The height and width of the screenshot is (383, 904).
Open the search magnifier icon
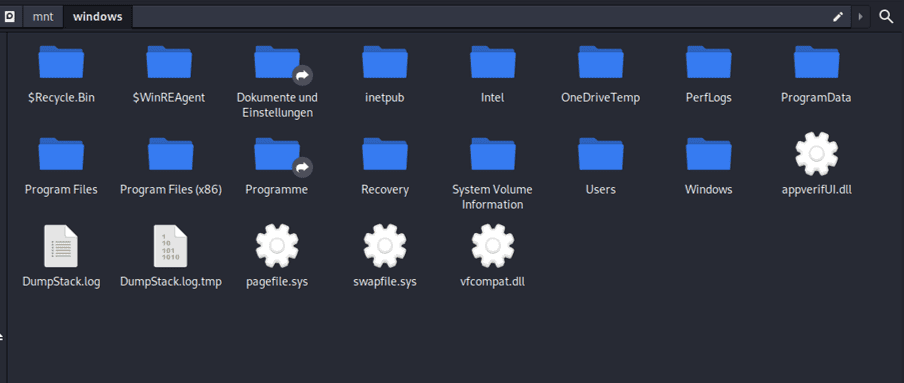(x=886, y=17)
